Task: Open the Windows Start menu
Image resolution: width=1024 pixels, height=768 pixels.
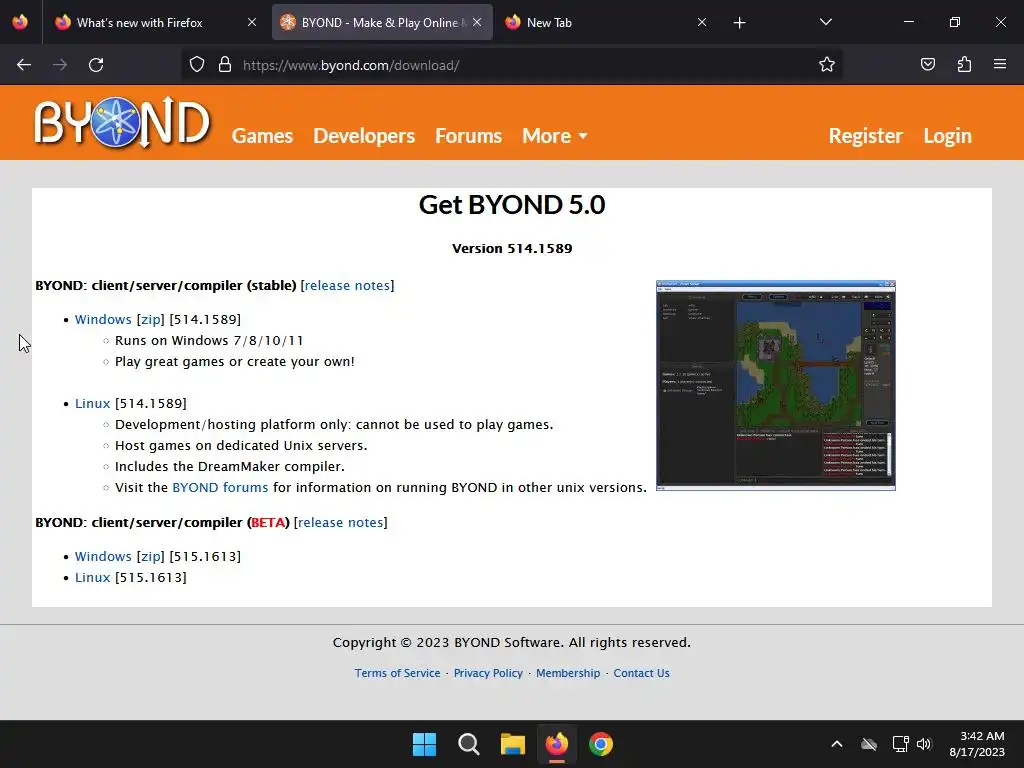Action: click(424, 744)
